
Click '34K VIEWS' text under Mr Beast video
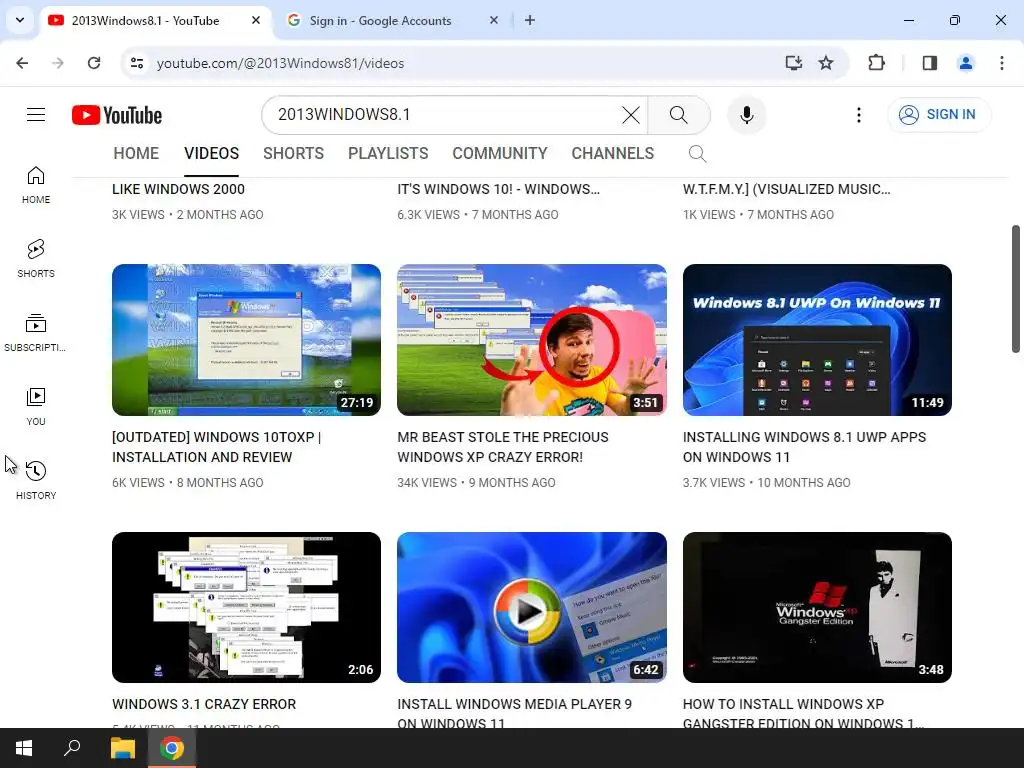tap(427, 483)
